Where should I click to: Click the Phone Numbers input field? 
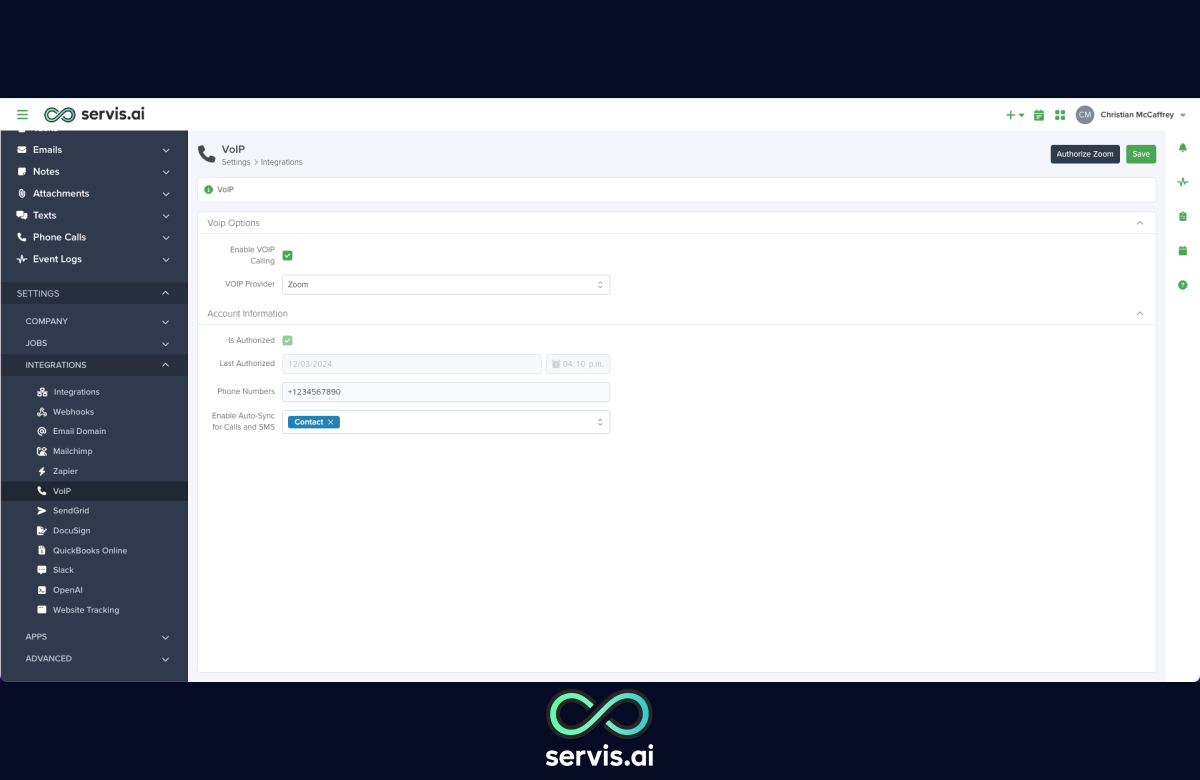click(x=445, y=392)
